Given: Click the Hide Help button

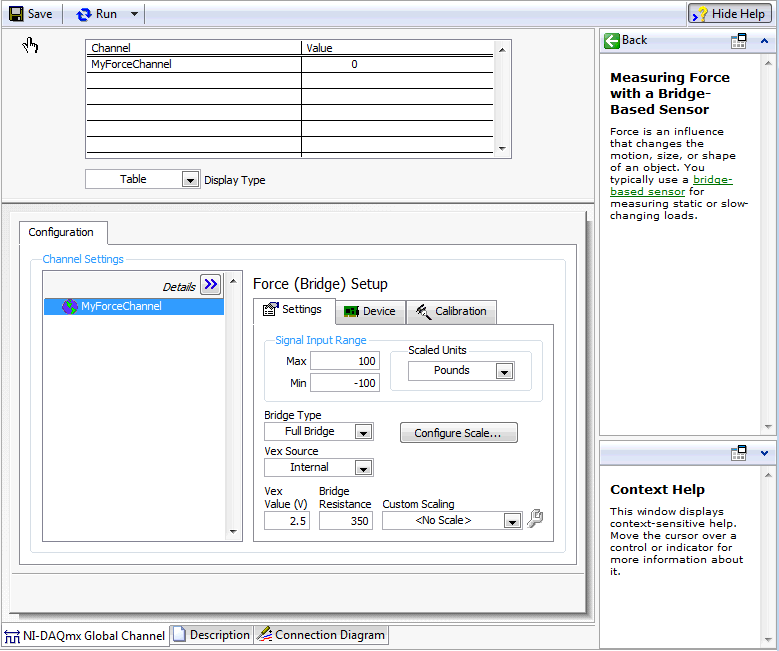Looking at the screenshot, I should (729, 14).
